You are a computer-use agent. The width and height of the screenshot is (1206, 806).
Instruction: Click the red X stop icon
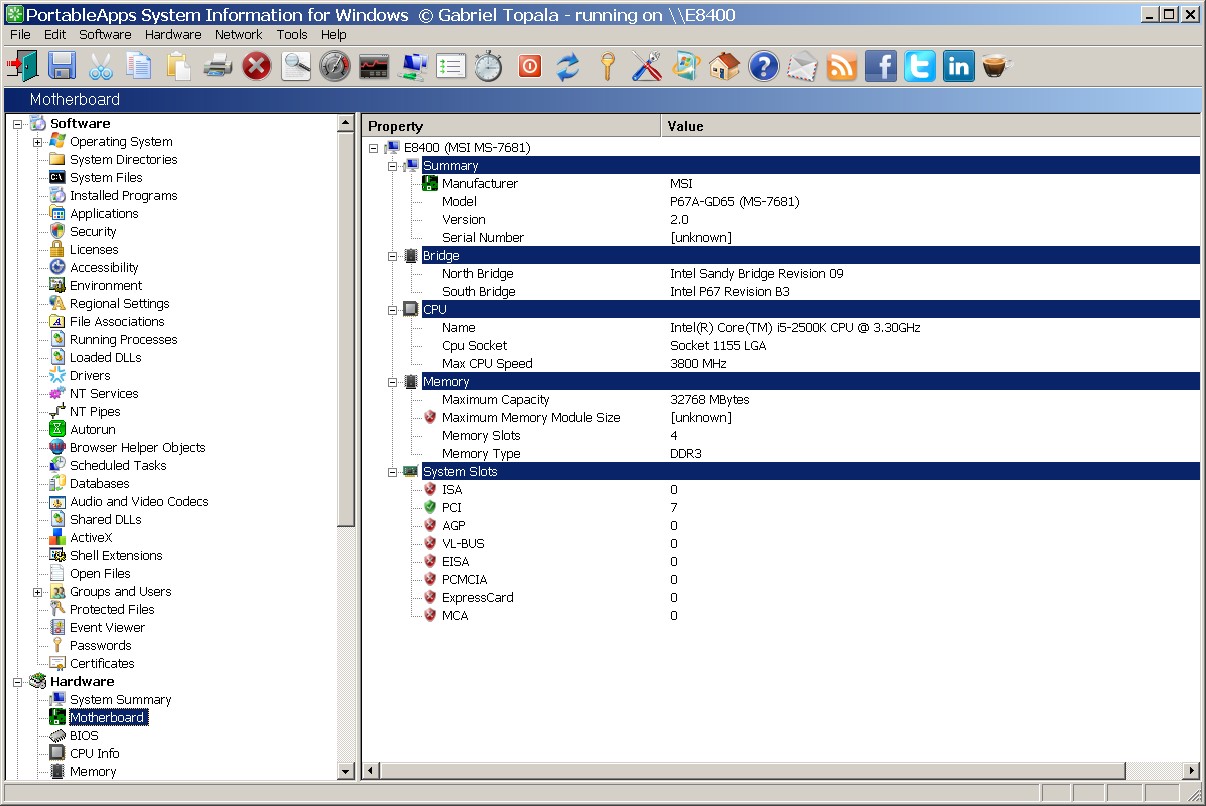pyautogui.click(x=257, y=66)
